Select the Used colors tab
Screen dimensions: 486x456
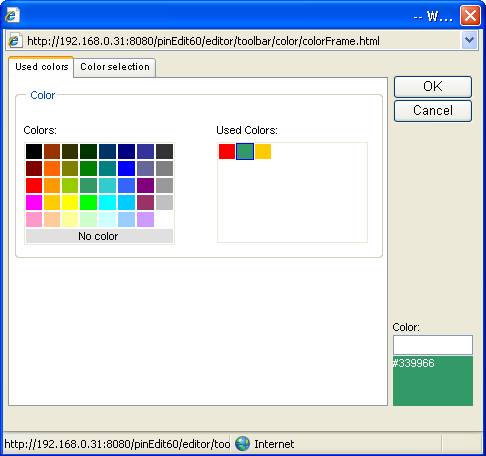(41, 67)
